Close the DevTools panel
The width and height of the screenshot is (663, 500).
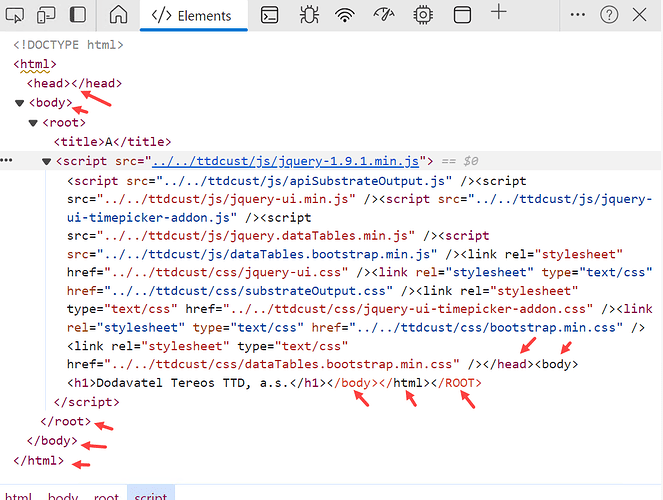[639, 15]
